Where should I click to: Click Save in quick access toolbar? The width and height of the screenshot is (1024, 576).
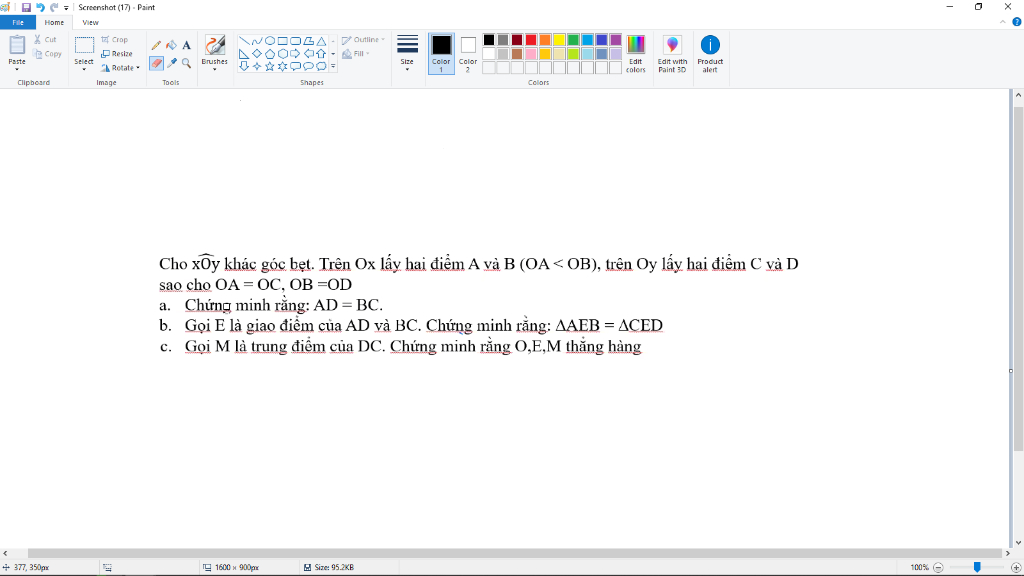[26, 7]
